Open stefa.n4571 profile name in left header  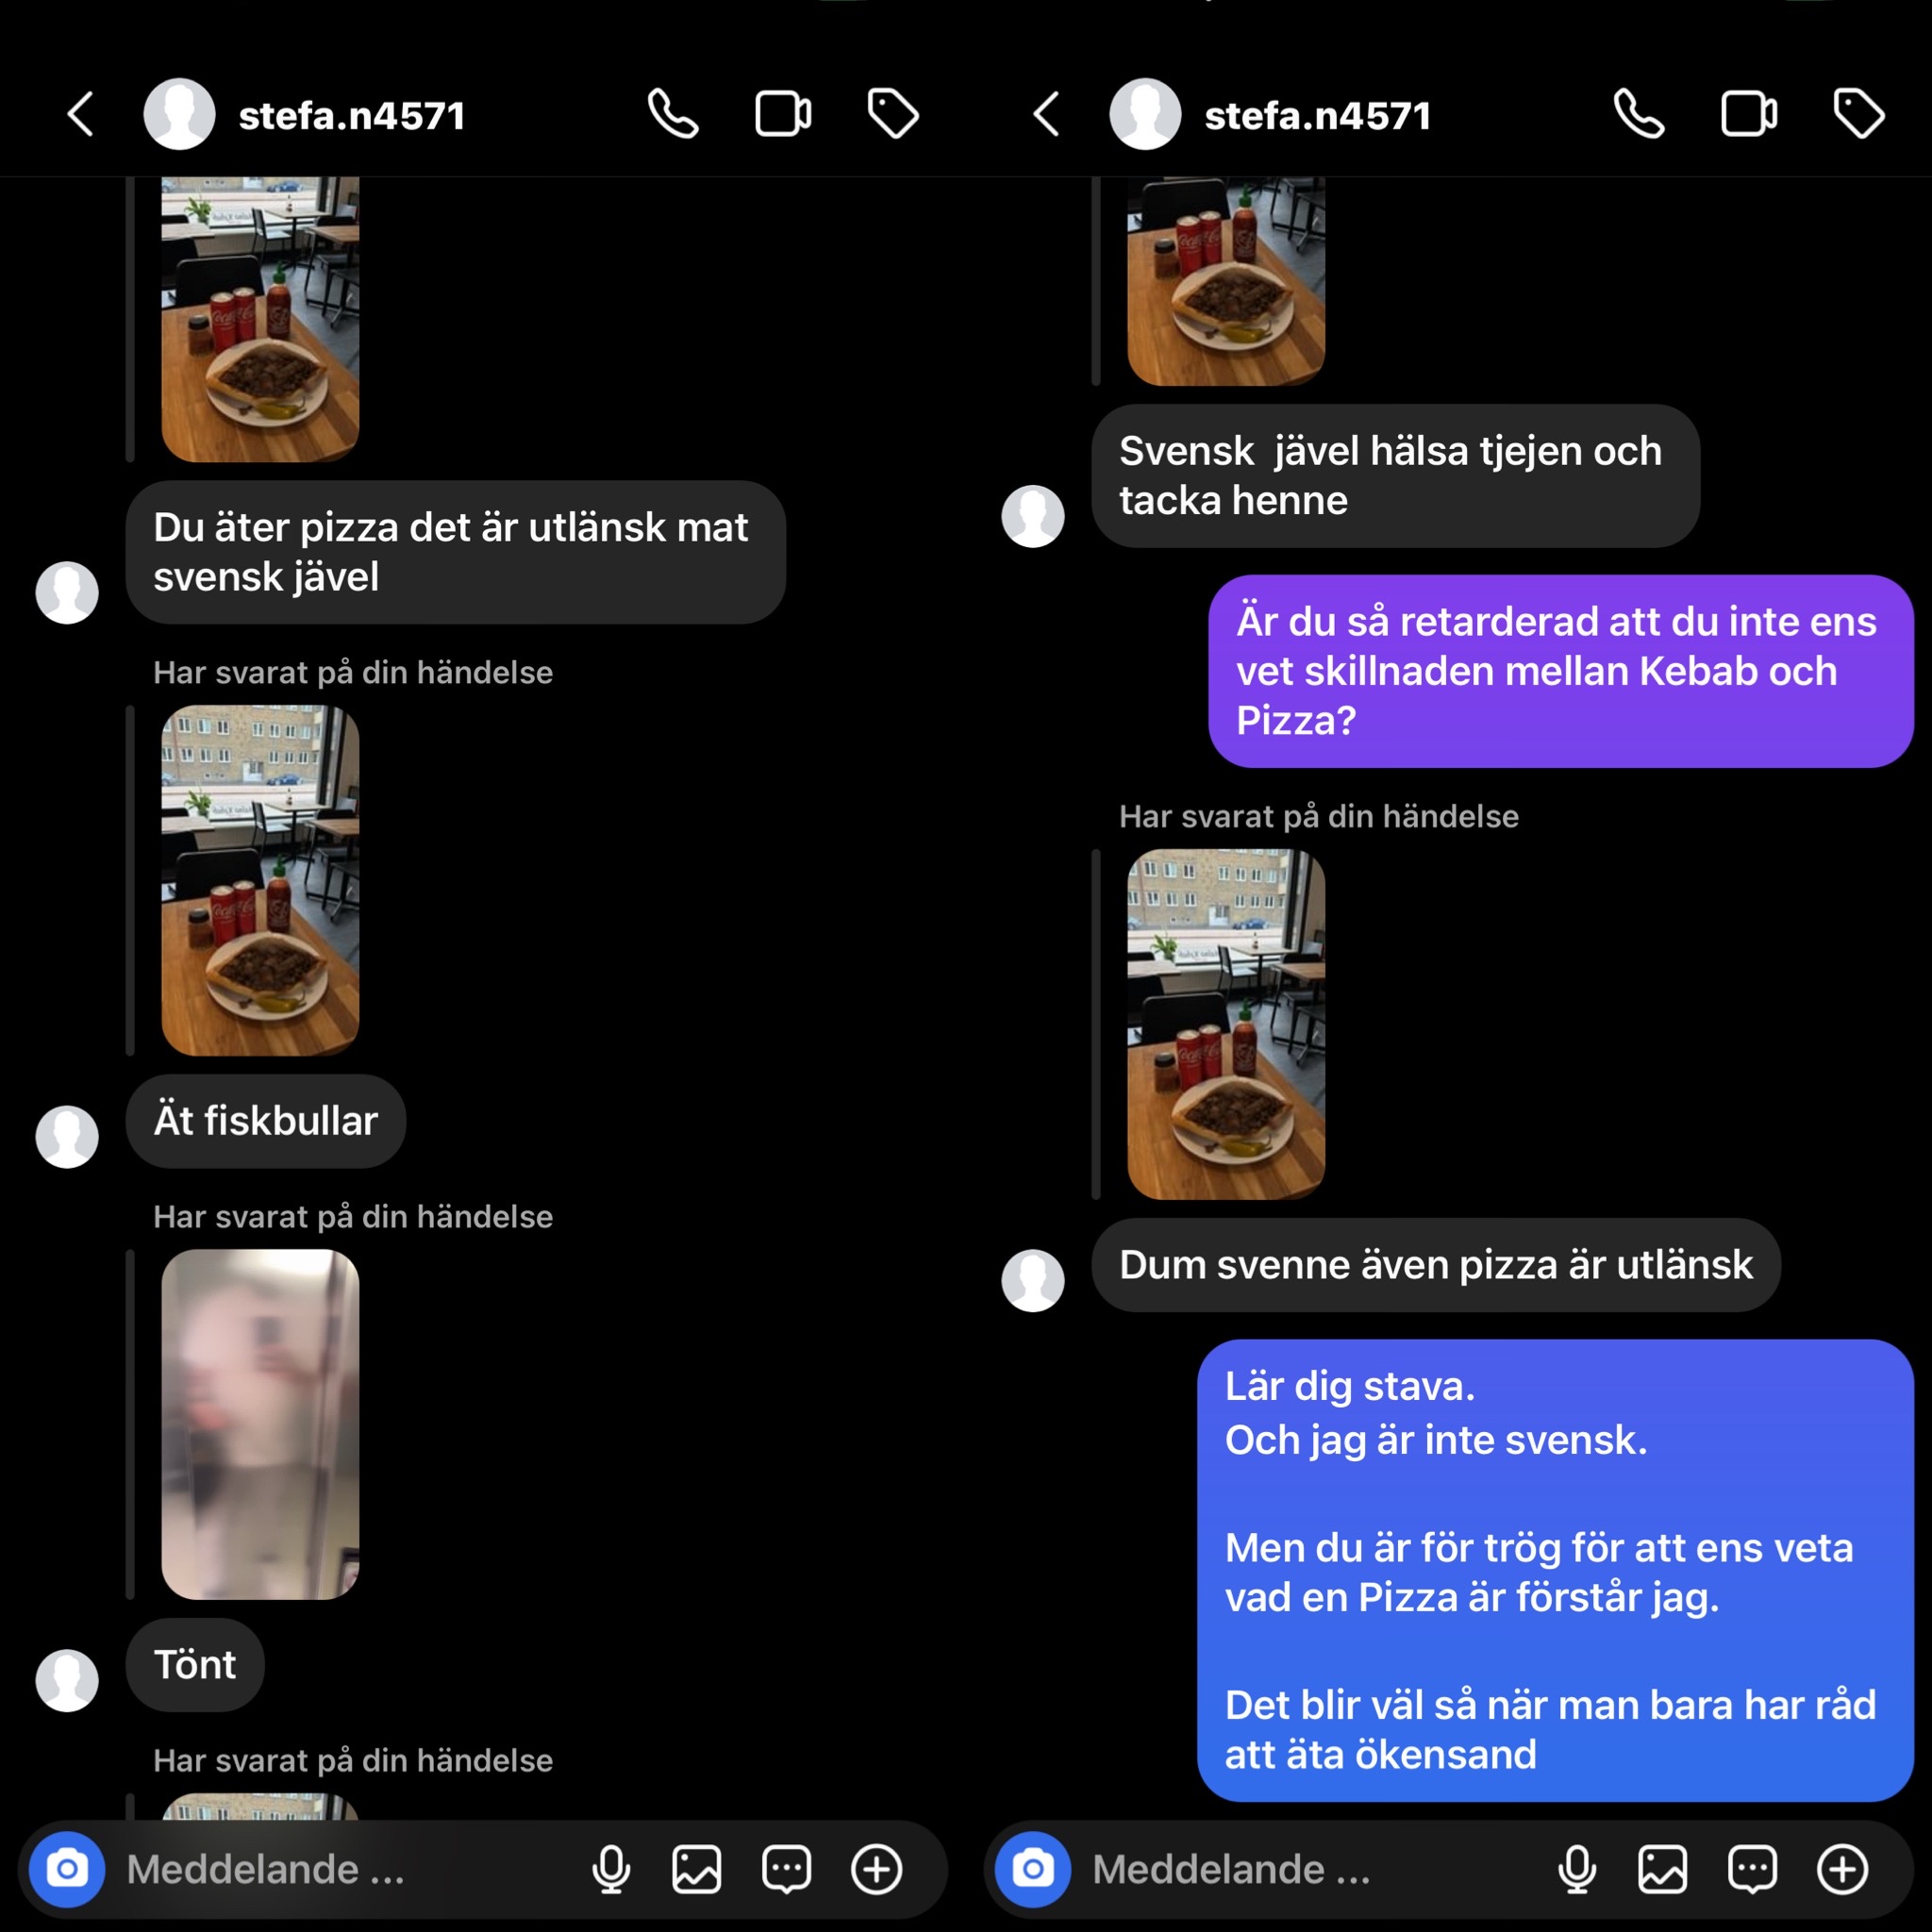352,116
